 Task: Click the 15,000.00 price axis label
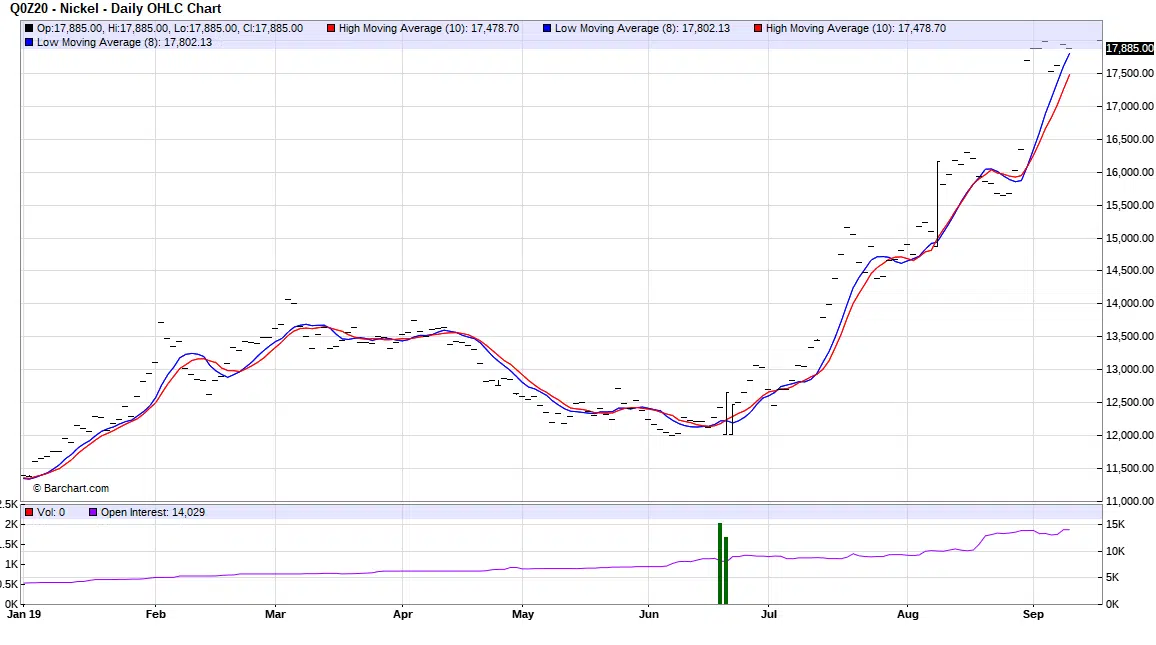pyautogui.click(x=1130, y=238)
